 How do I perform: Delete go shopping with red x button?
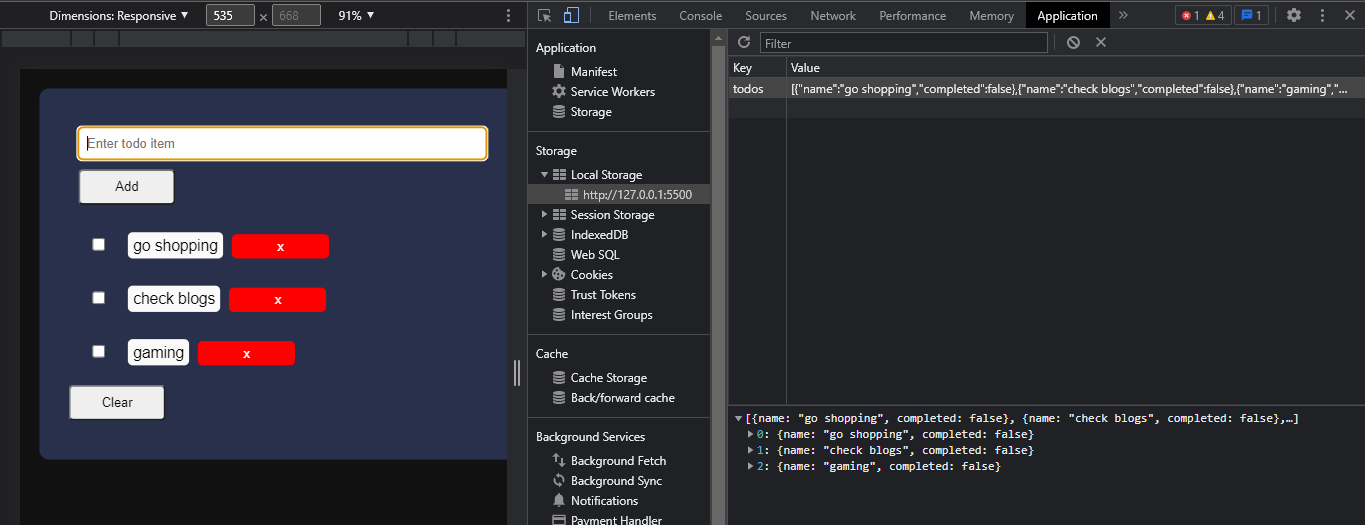coord(280,246)
